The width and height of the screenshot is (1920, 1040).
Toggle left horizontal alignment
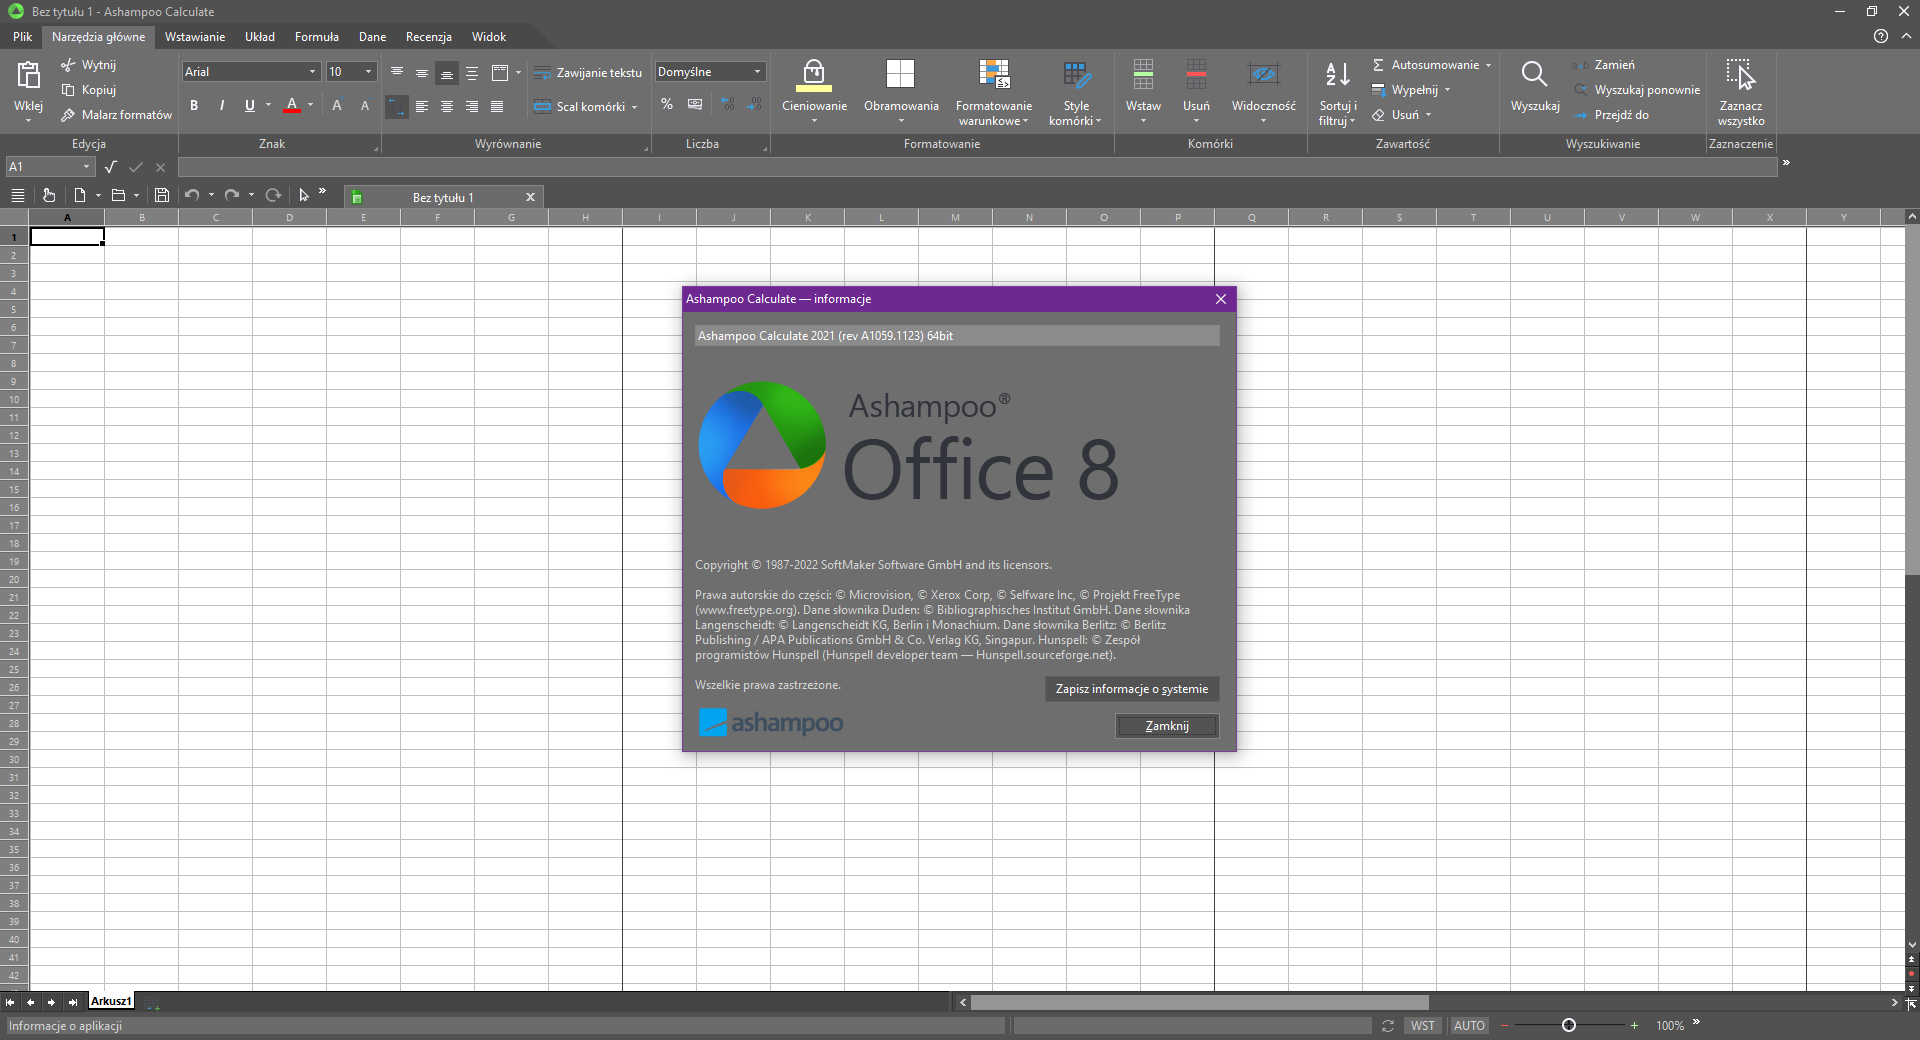click(x=422, y=106)
